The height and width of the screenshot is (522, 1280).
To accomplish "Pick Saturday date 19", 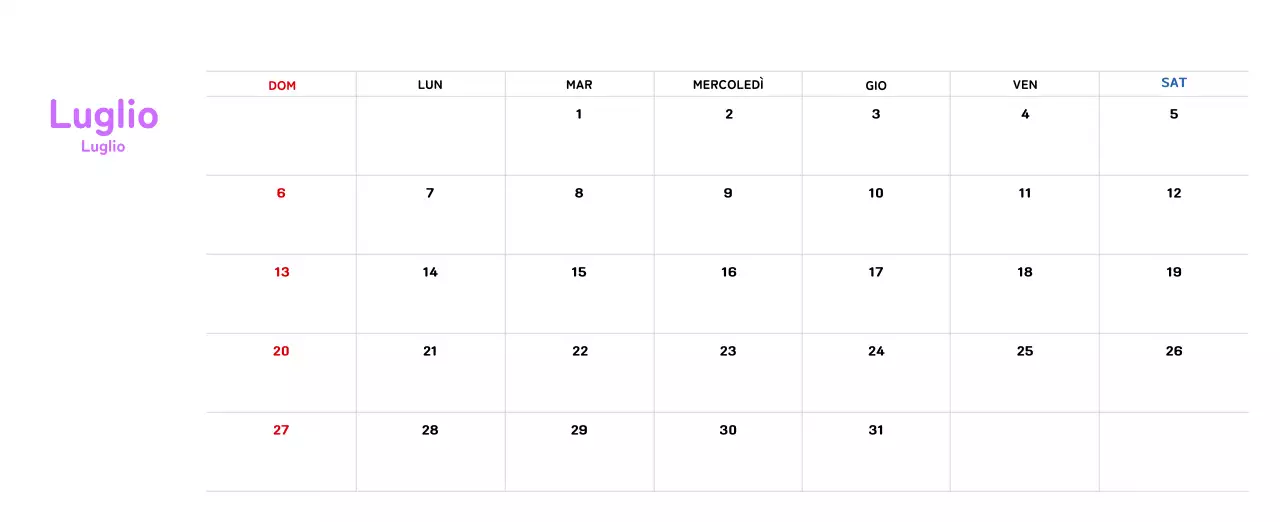I will [x=1174, y=272].
